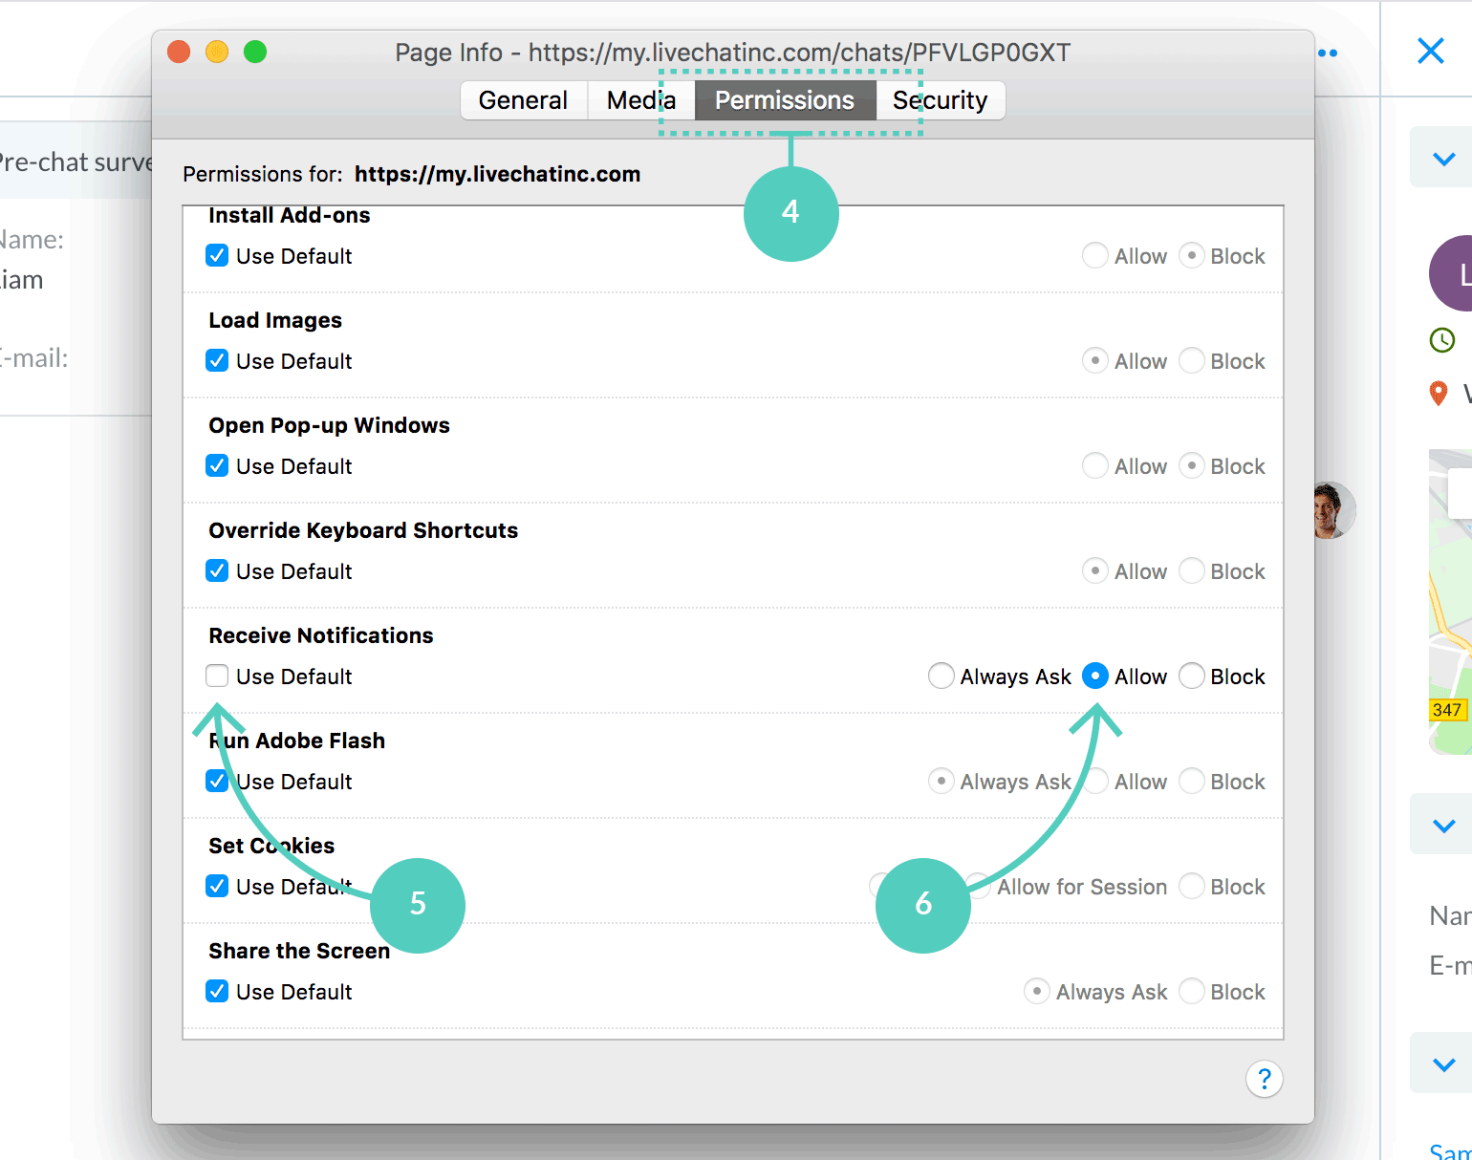Click the purple customer avatar circle
Screen dimensions: 1472x1160
[x=1453, y=273]
